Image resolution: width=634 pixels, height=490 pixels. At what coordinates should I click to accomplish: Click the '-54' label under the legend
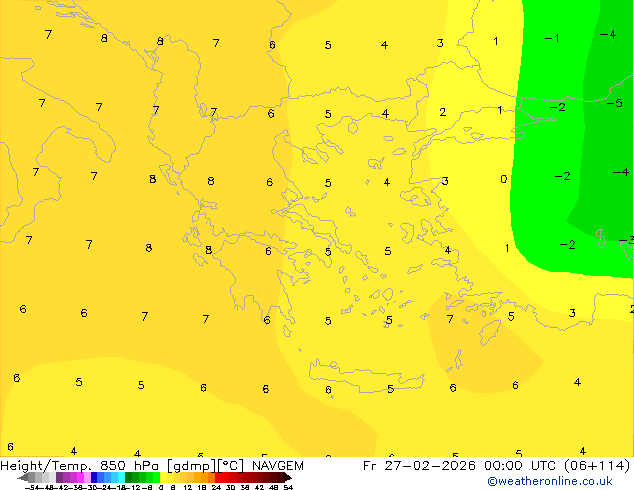[34, 487]
